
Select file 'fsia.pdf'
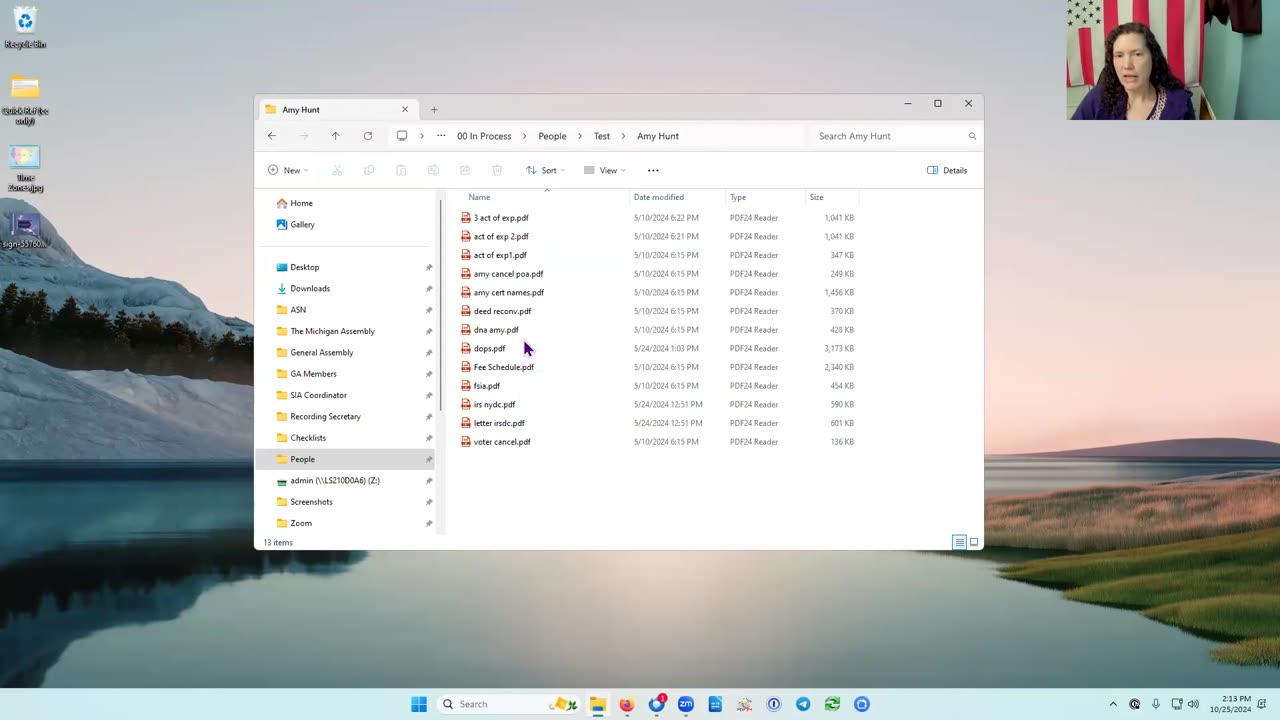click(x=487, y=386)
